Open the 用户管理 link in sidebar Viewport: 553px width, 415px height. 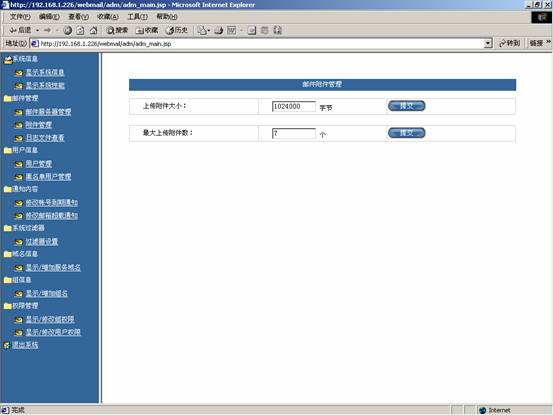pos(39,164)
